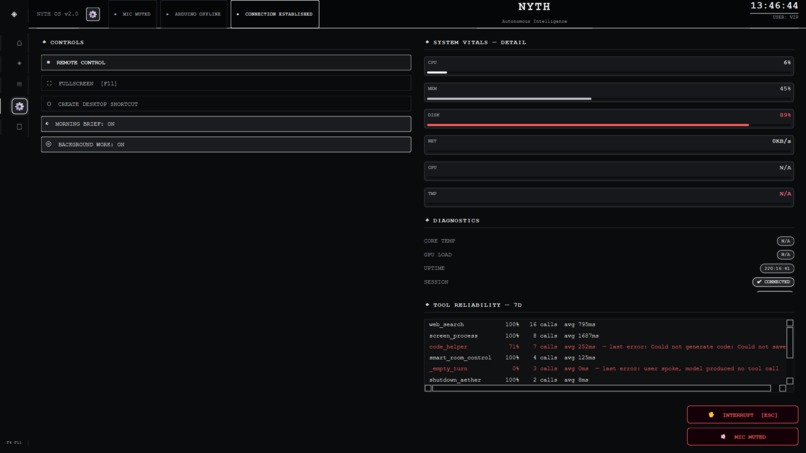806x453 pixels.
Task: Select the screen_process row
Action: point(606,336)
